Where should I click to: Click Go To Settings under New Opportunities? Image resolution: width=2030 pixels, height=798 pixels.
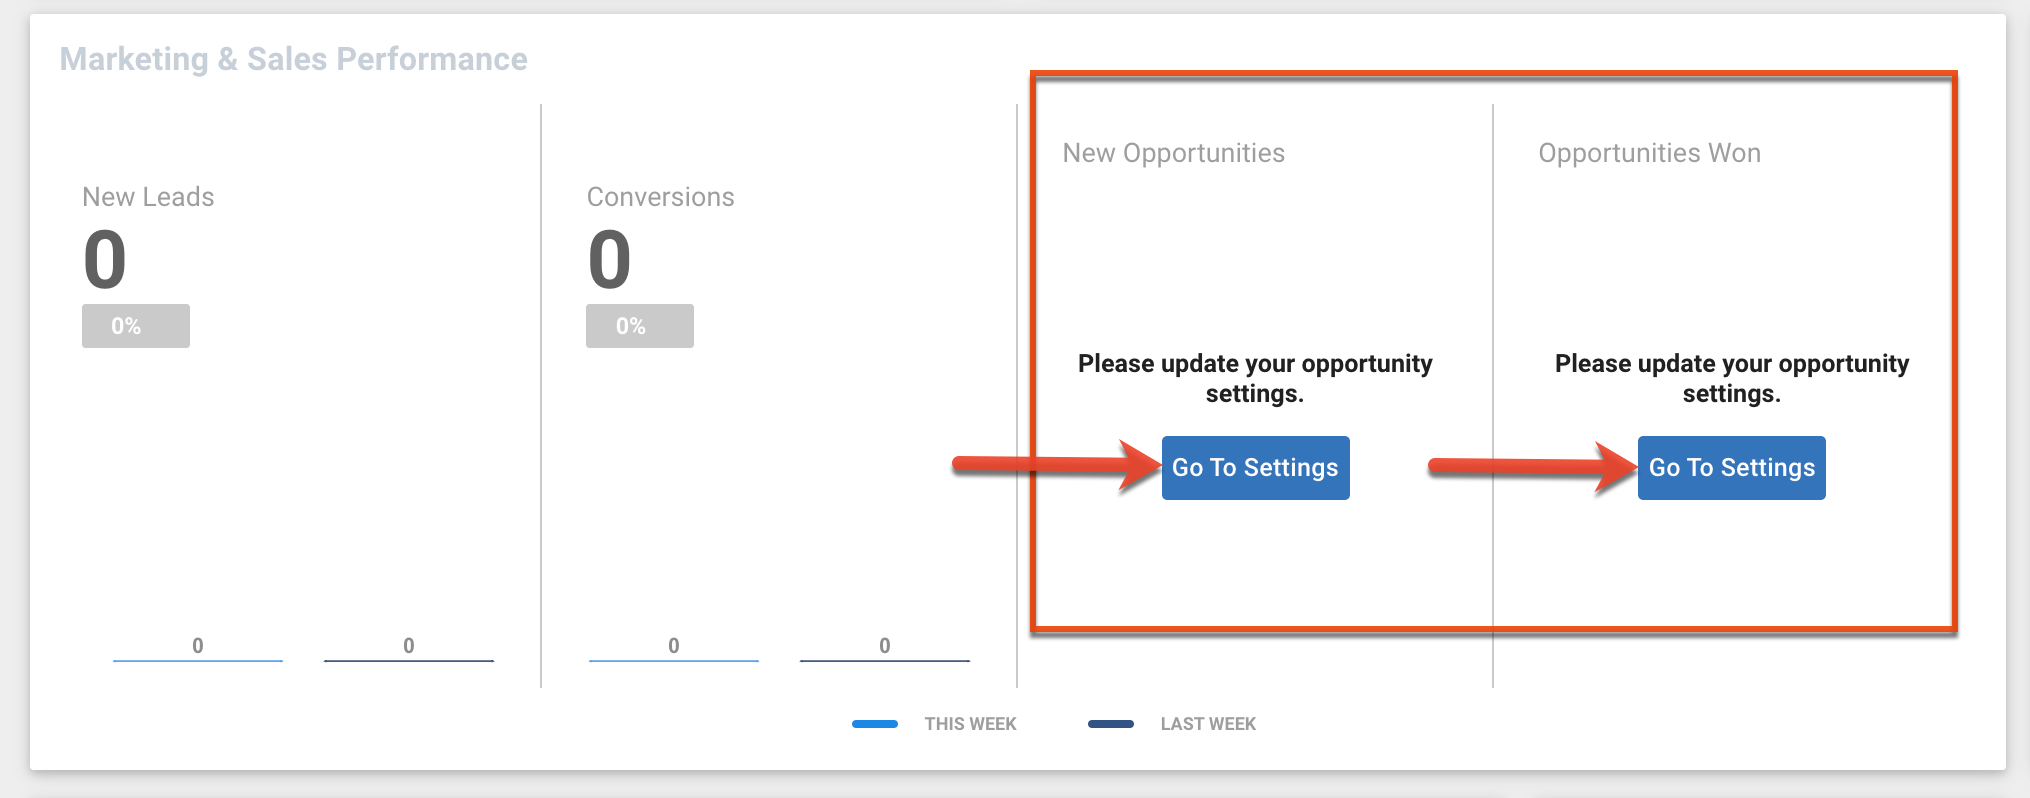(1255, 467)
